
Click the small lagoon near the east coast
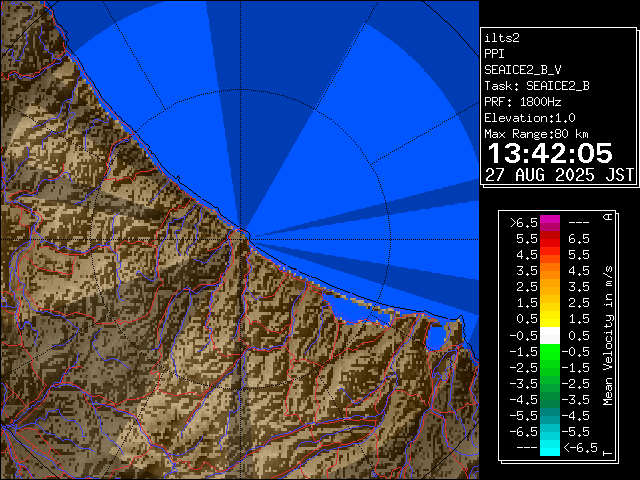point(436,337)
